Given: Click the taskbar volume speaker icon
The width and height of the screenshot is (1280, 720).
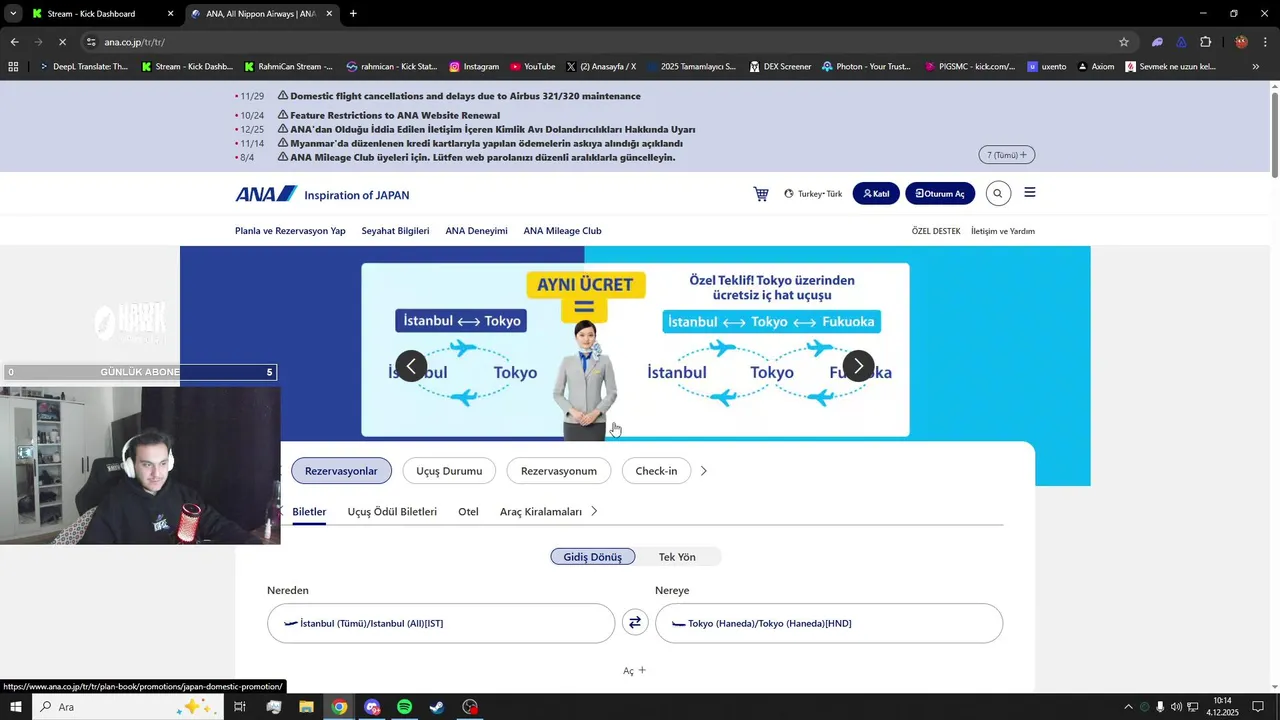Looking at the screenshot, I should point(1176,707).
